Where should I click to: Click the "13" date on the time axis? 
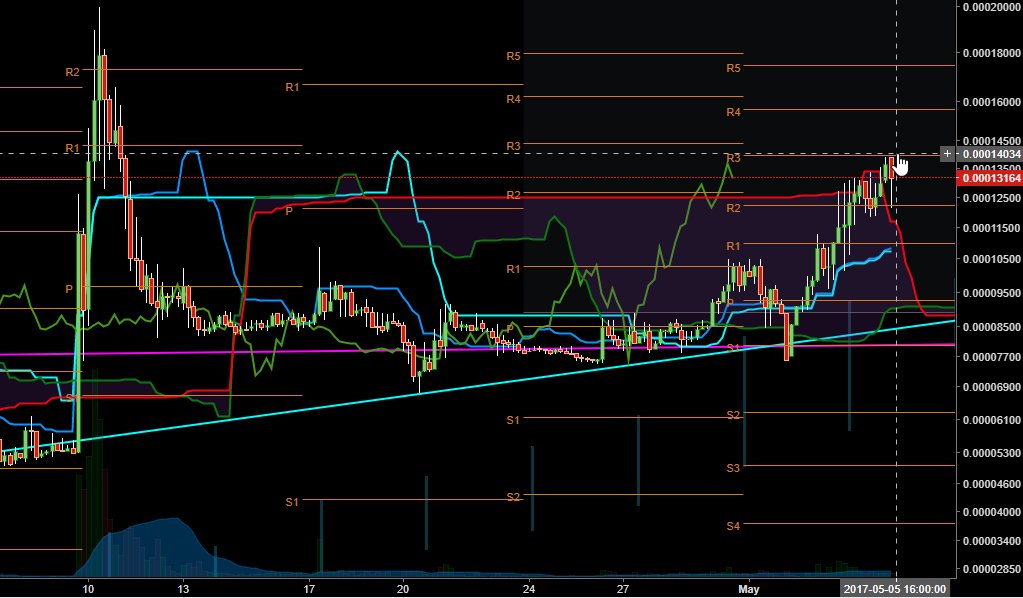[183, 590]
